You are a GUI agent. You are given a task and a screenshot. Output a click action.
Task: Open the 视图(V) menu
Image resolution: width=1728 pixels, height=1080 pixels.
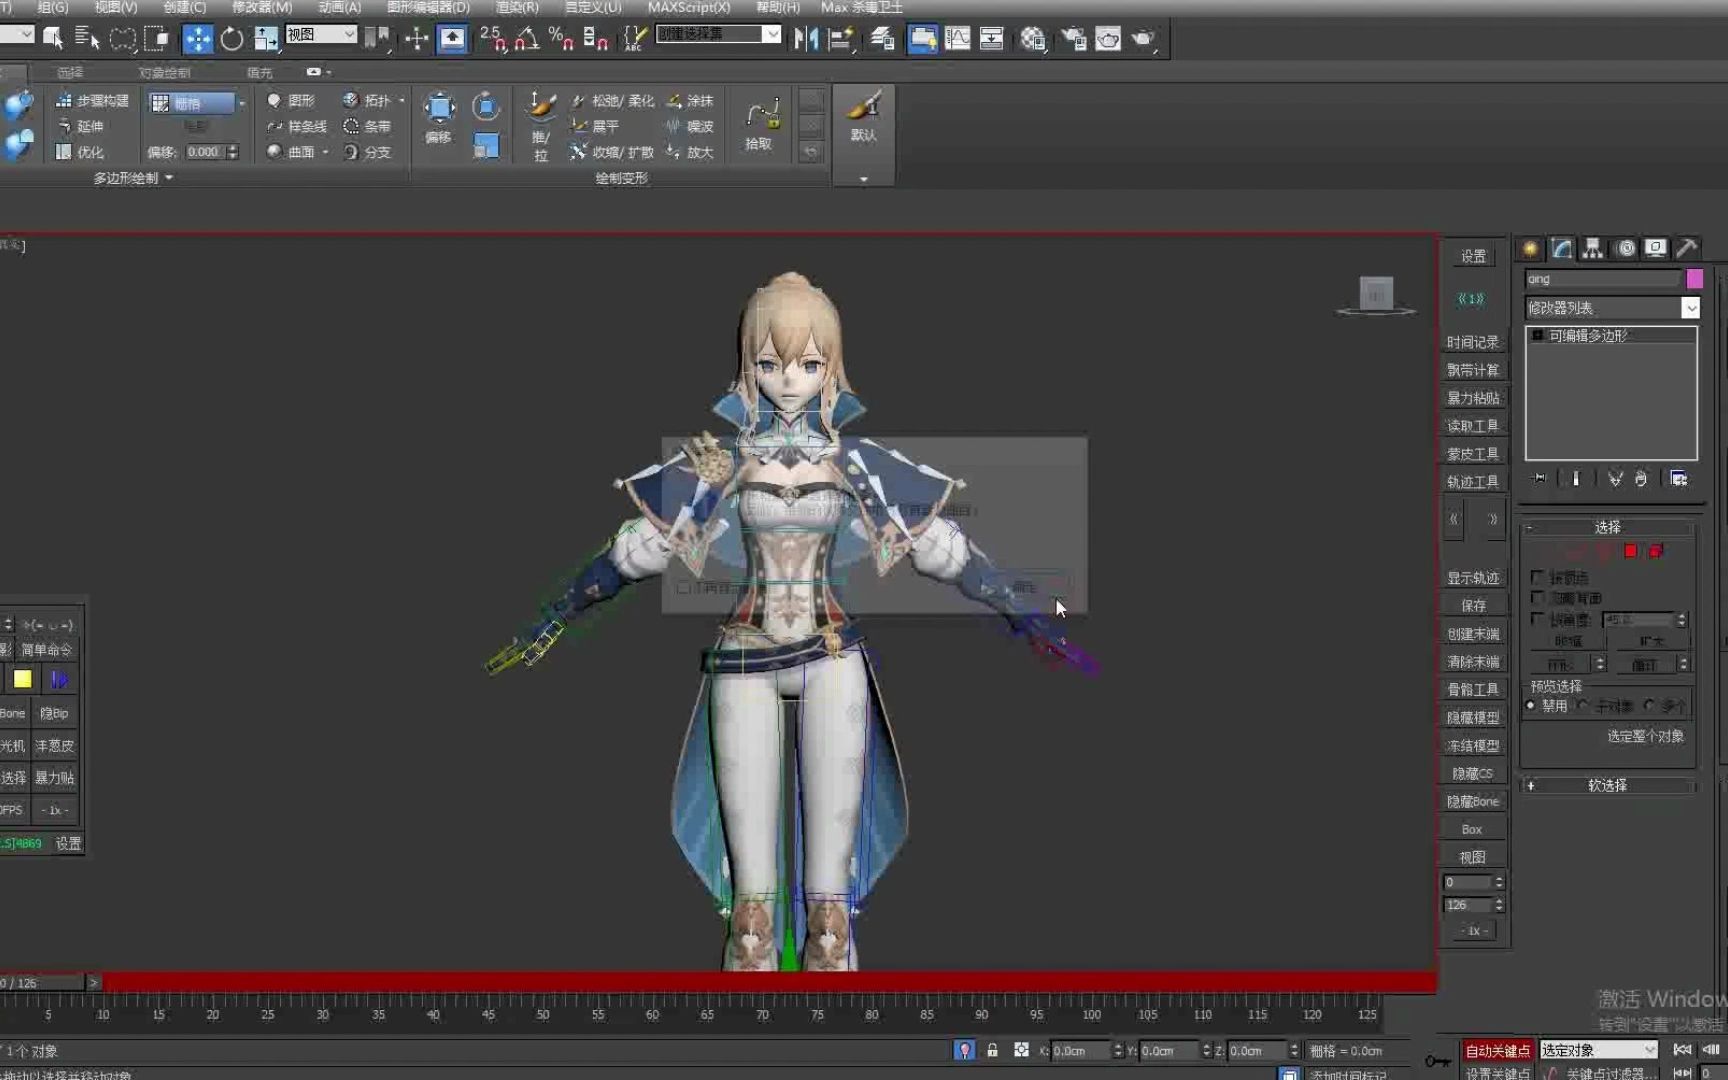click(x=116, y=7)
